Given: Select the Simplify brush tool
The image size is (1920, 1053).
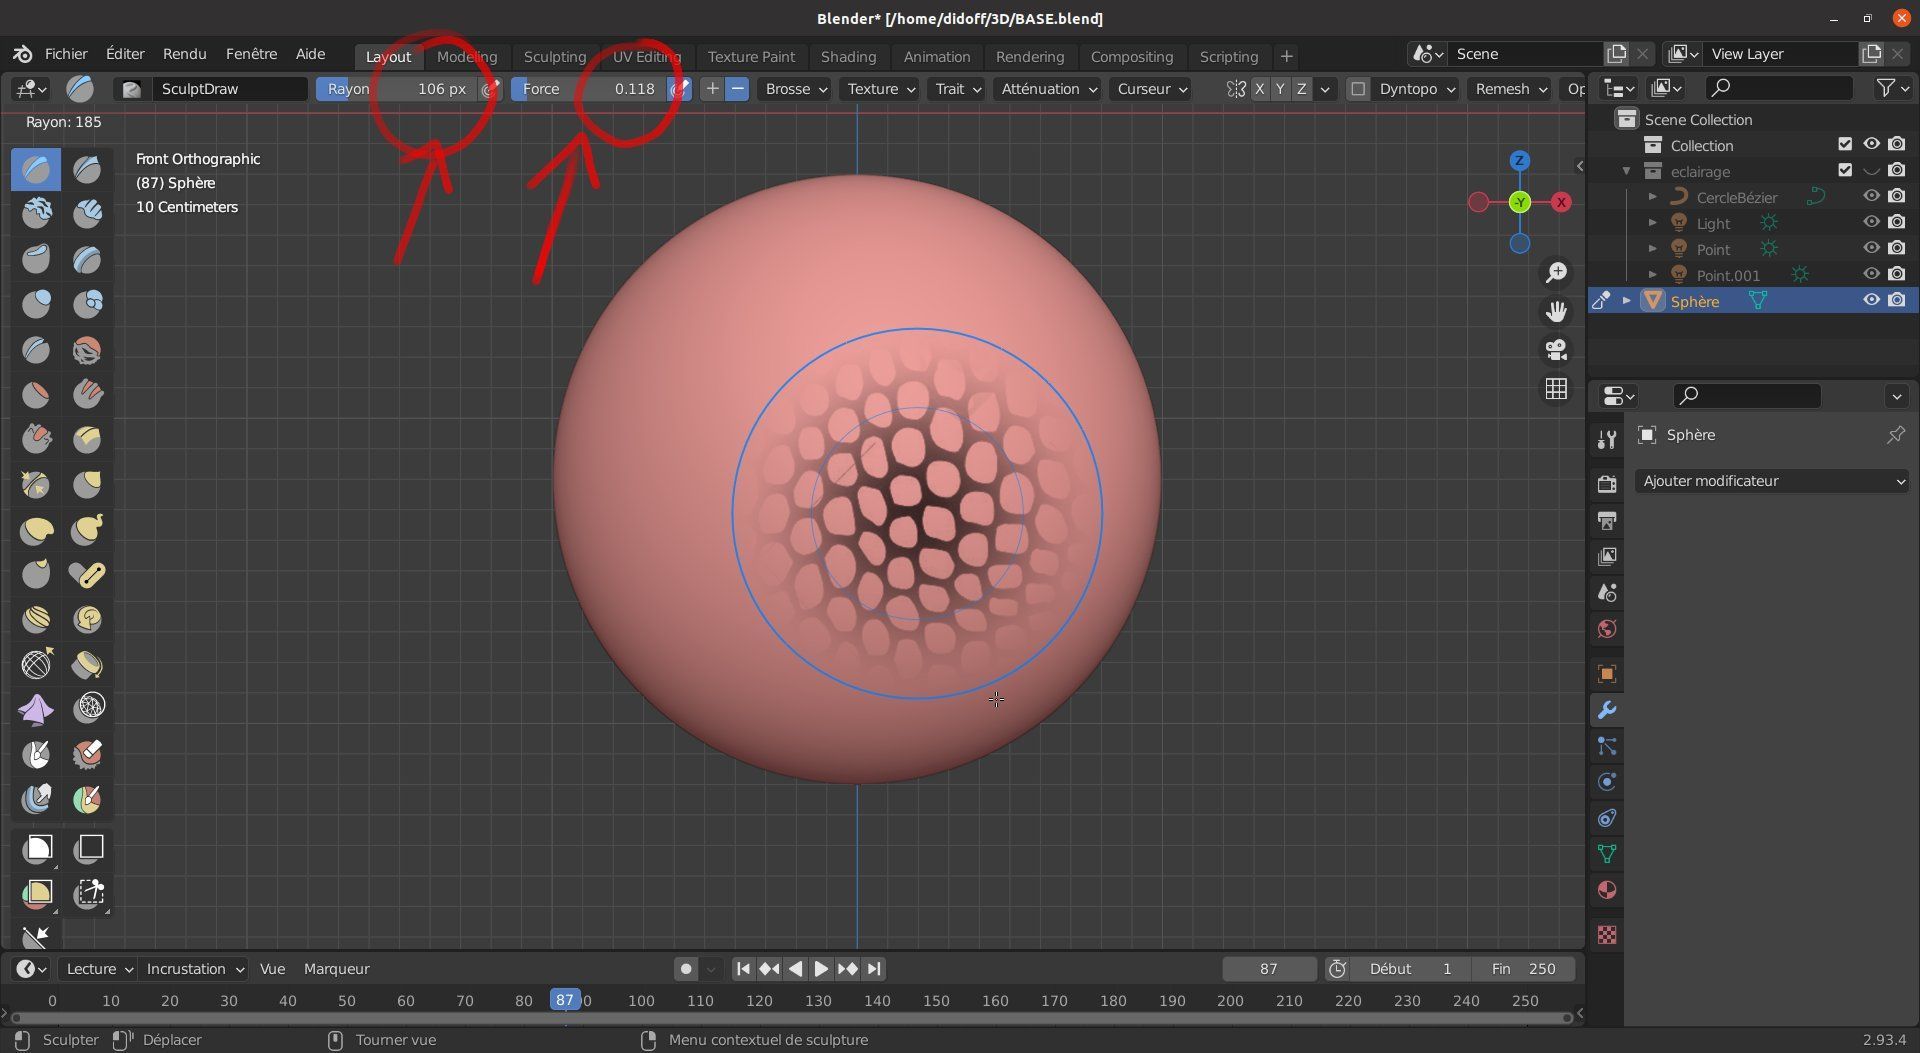Looking at the screenshot, I should (87, 709).
